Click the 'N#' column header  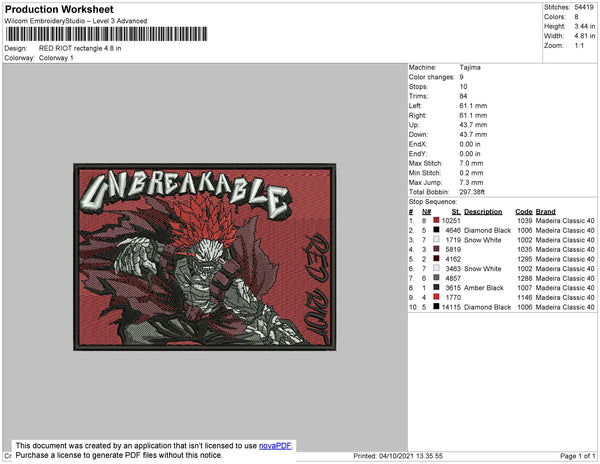pyautogui.click(x=426, y=212)
